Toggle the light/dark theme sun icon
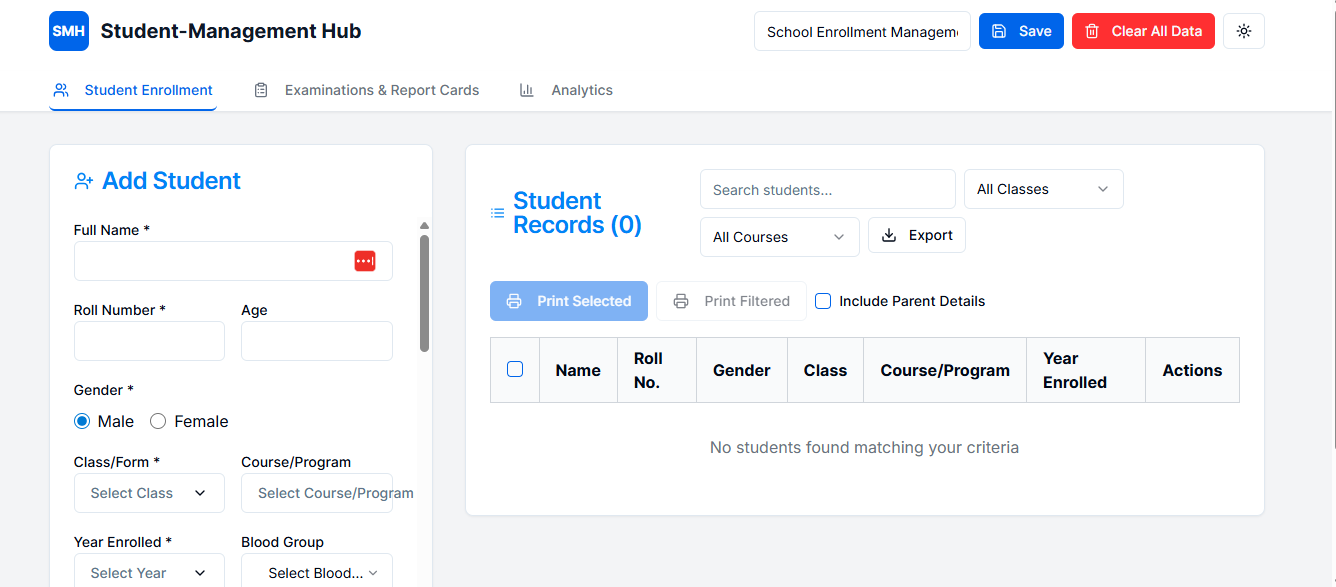 [1244, 31]
